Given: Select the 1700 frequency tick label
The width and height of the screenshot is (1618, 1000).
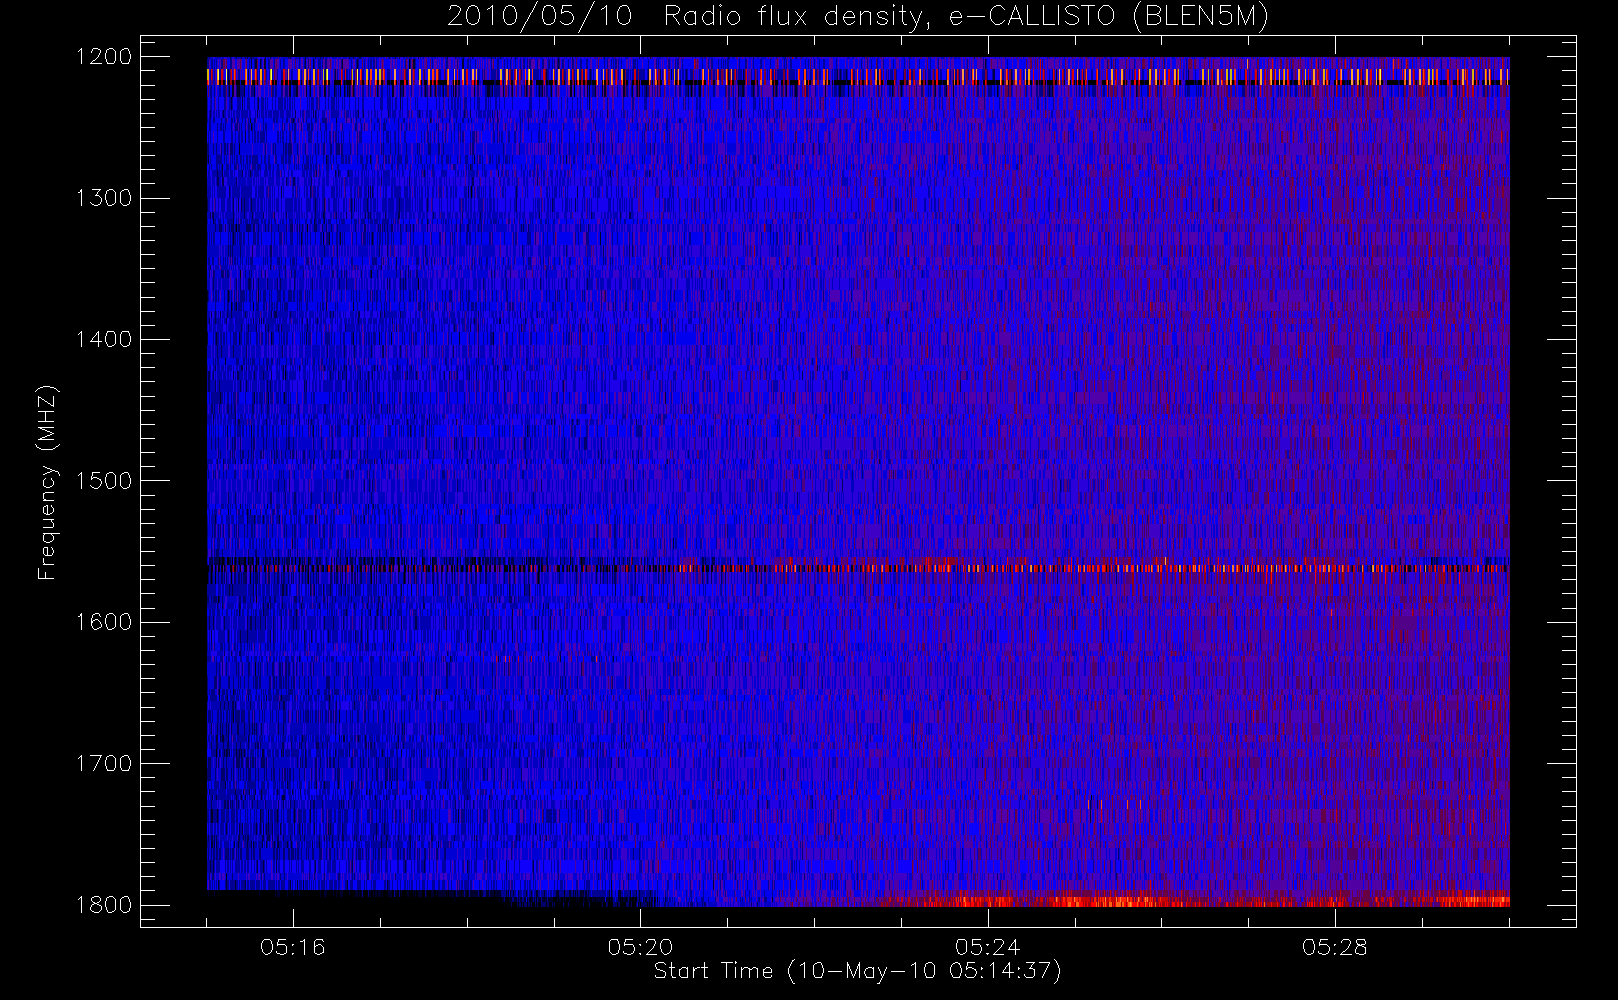Looking at the screenshot, I should [104, 764].
